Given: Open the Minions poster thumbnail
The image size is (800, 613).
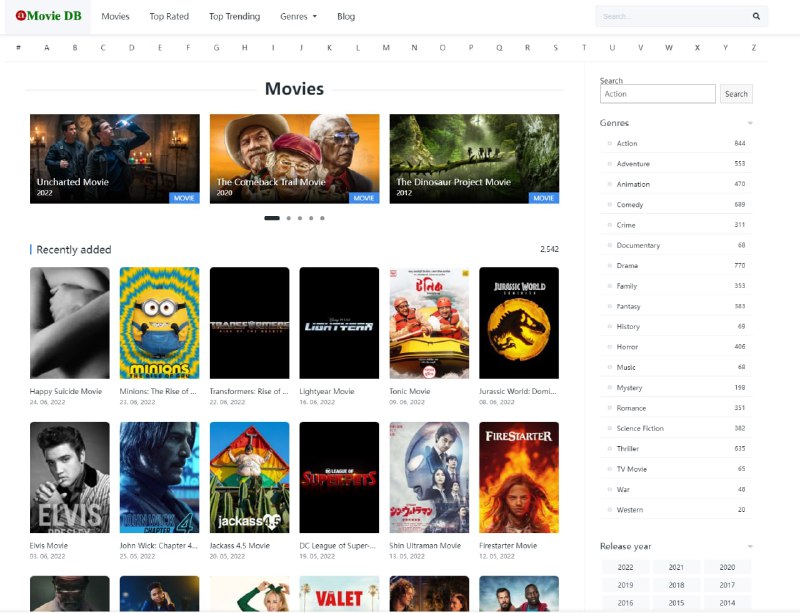Looking at the screenshot, I should tap(159, 323).
